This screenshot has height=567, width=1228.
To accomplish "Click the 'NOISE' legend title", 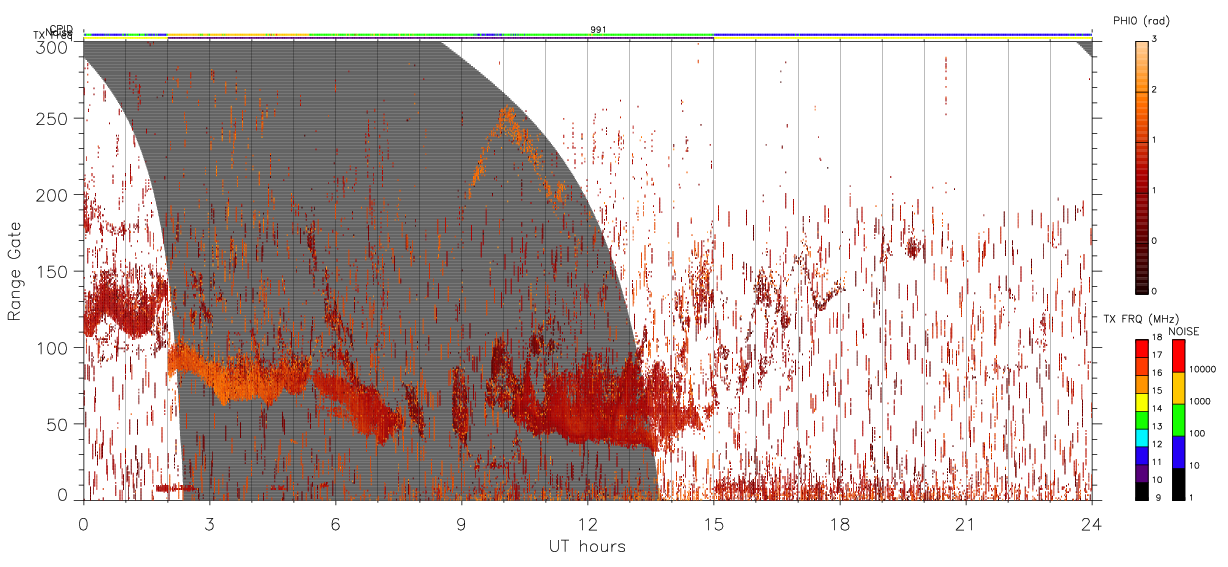I will pos(1184,331).
